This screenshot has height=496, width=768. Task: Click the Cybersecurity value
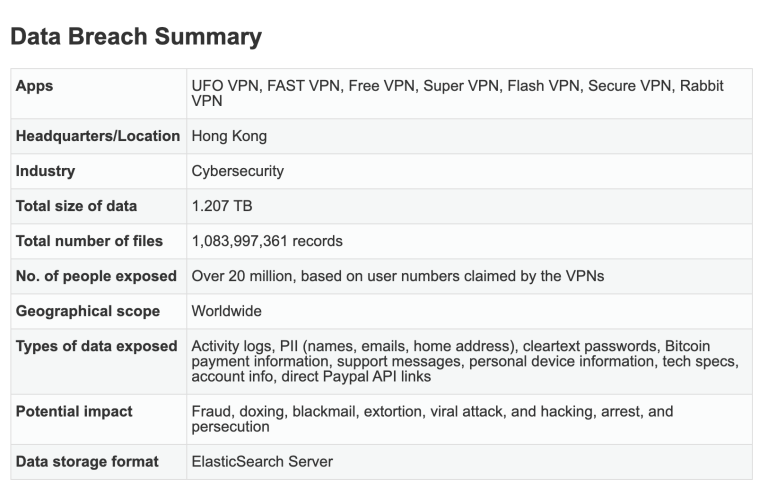(238, 171)
